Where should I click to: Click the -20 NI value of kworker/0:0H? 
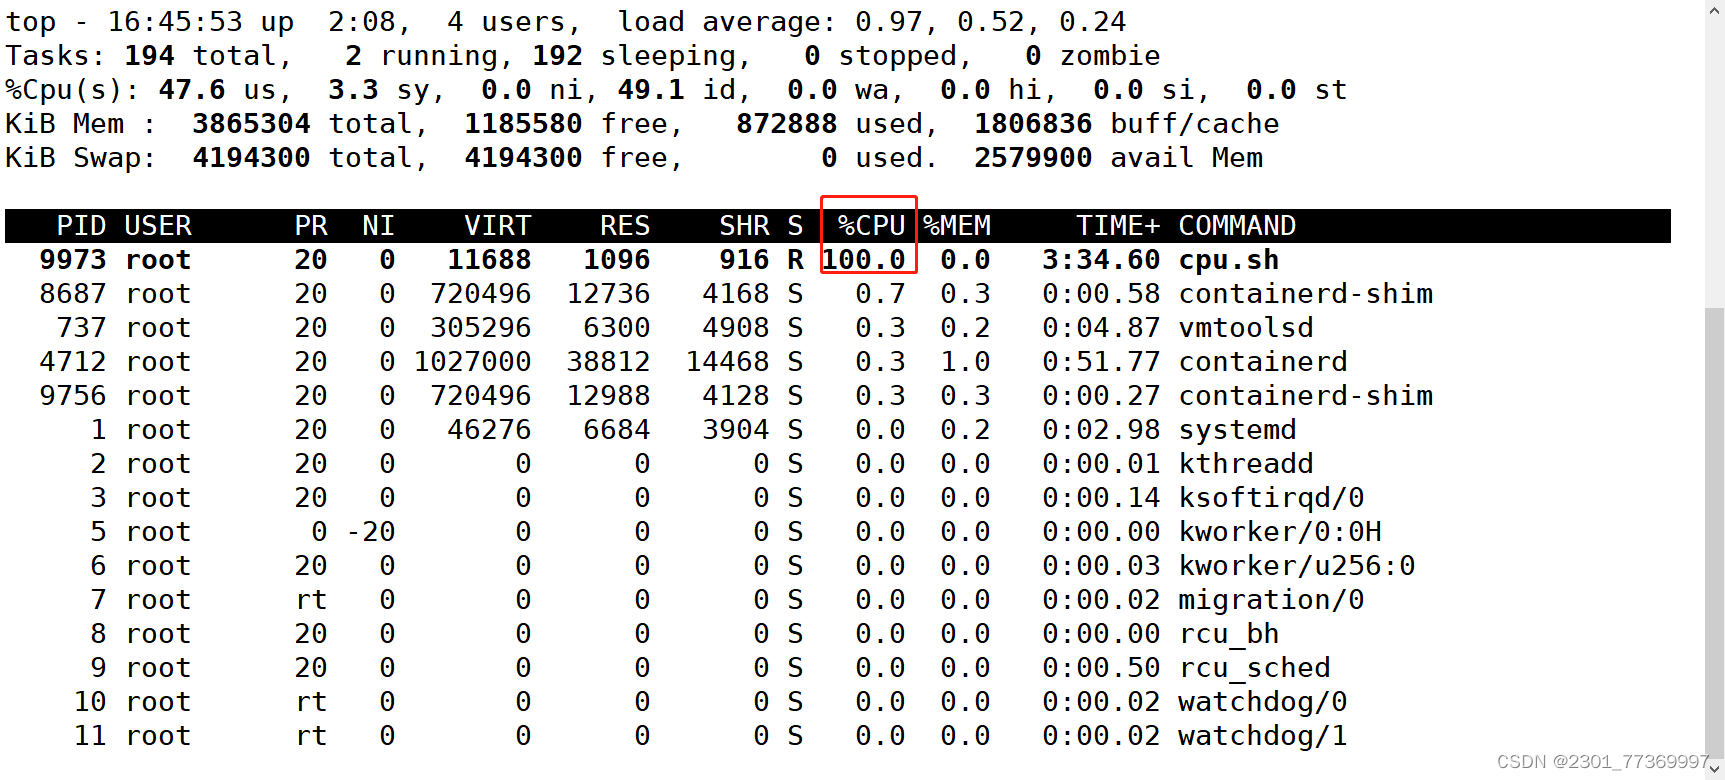[370, 532]
